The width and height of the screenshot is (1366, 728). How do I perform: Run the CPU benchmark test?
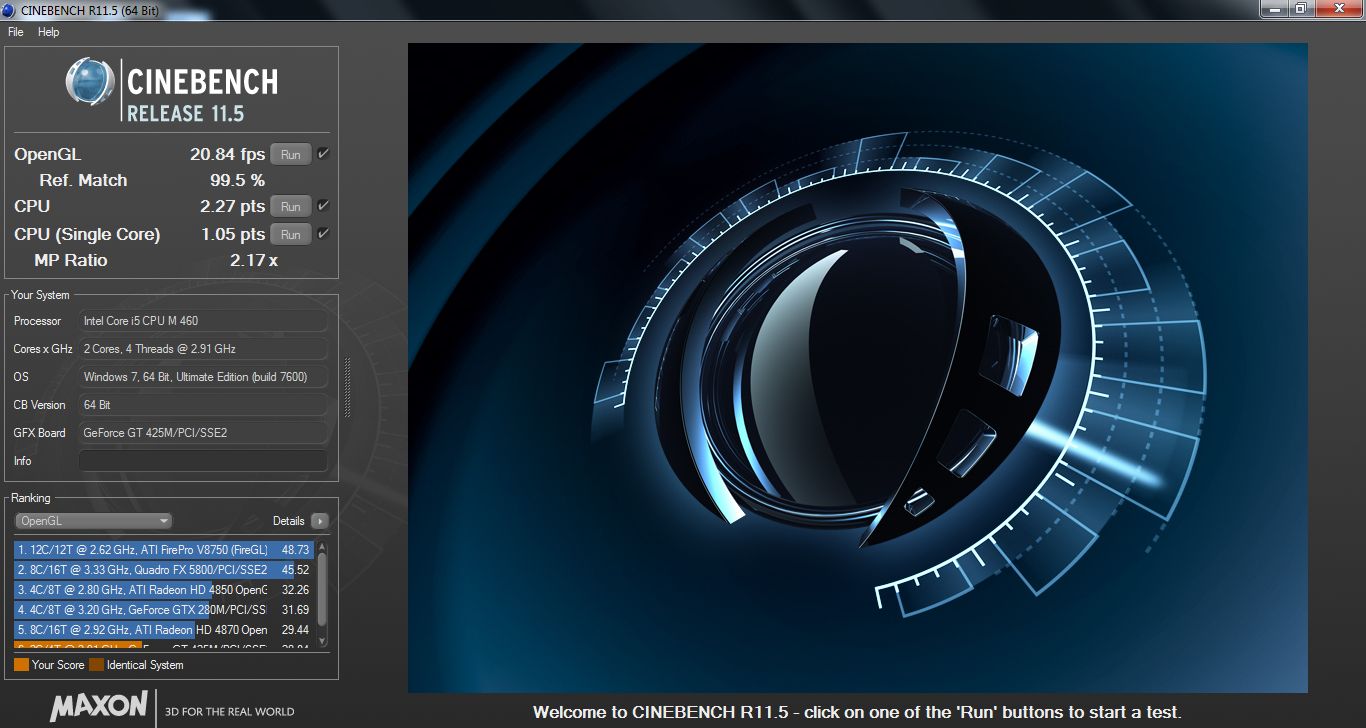pyautogui.click(x=291, y=207)
